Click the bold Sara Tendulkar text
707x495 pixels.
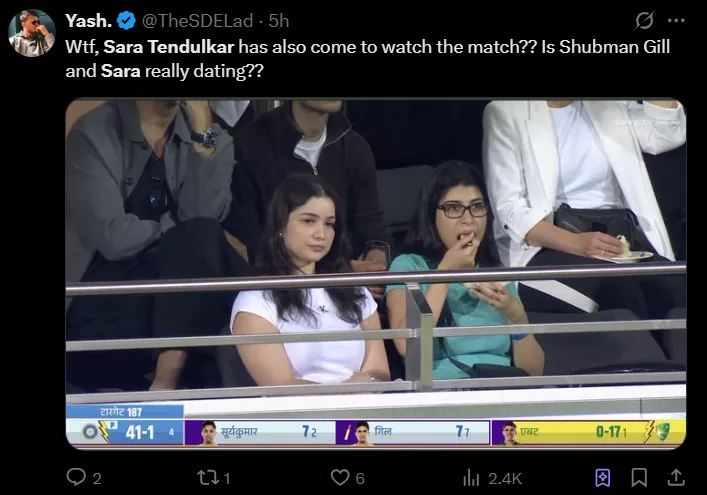pyautogui.click(x=169, y=47)
